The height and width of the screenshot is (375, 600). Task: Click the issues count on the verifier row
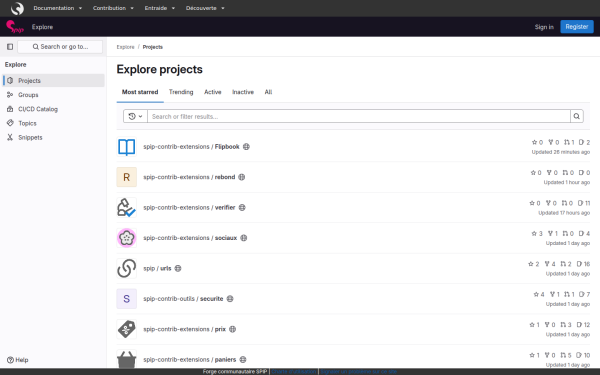584,203
